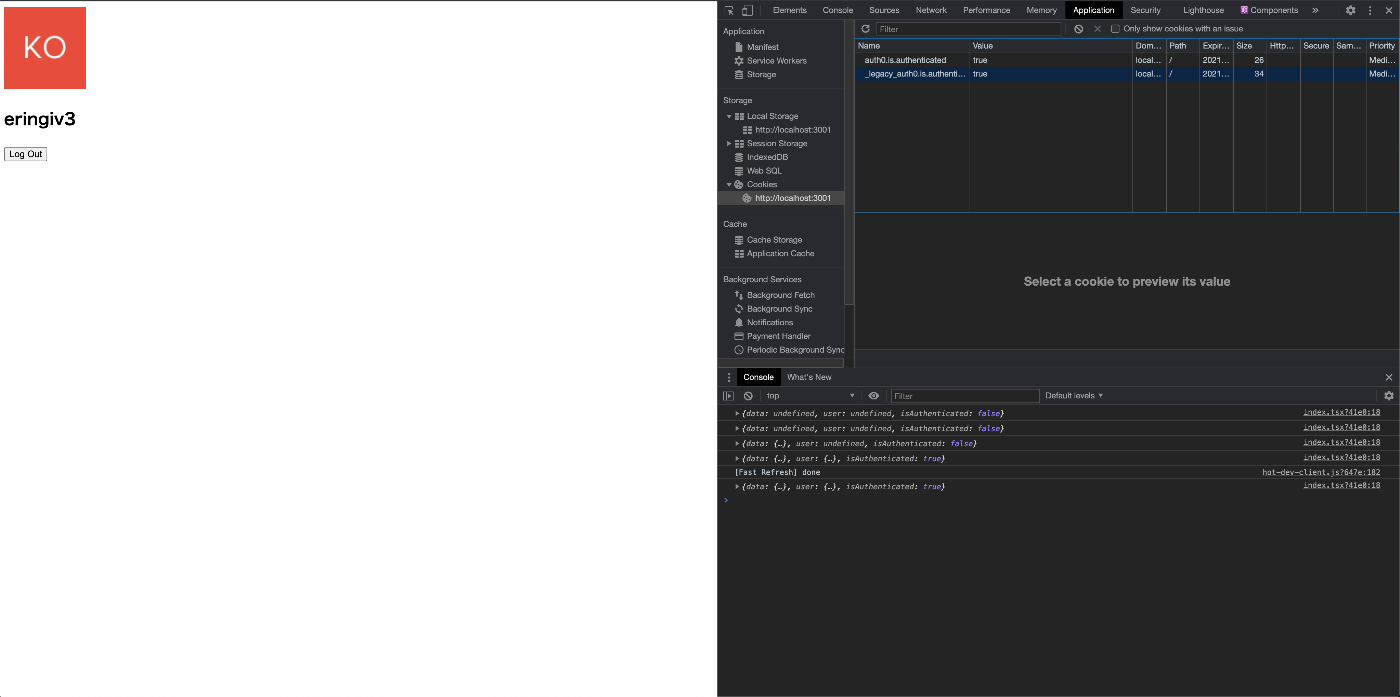Screen dimensions: 1400x697
Task: Open the DevTools three-dot customize menu
Action: 1370,10
